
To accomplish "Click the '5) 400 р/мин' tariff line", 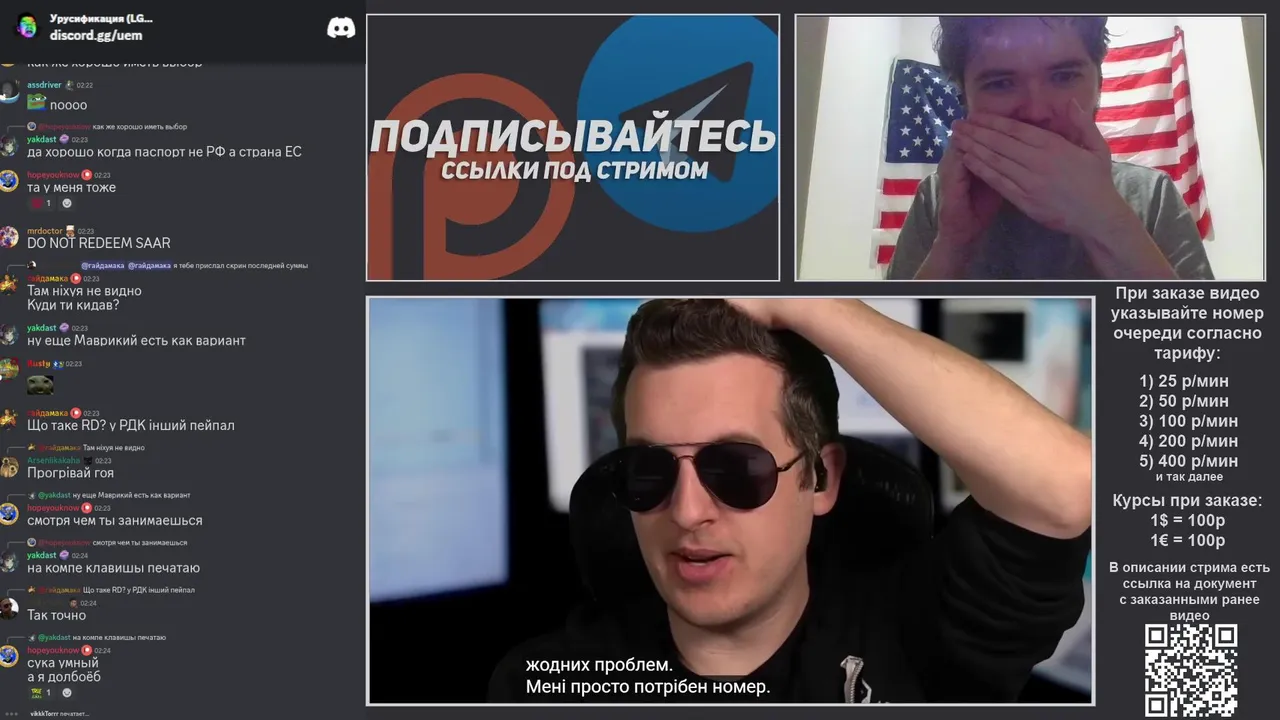I will coord(1188,461).
